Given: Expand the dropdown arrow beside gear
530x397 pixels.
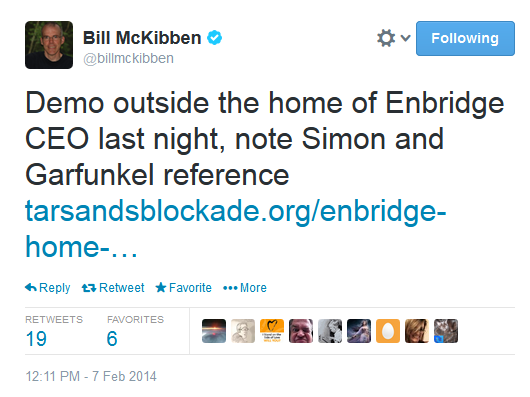Looking at the screenshot, I should click(406, 38).
